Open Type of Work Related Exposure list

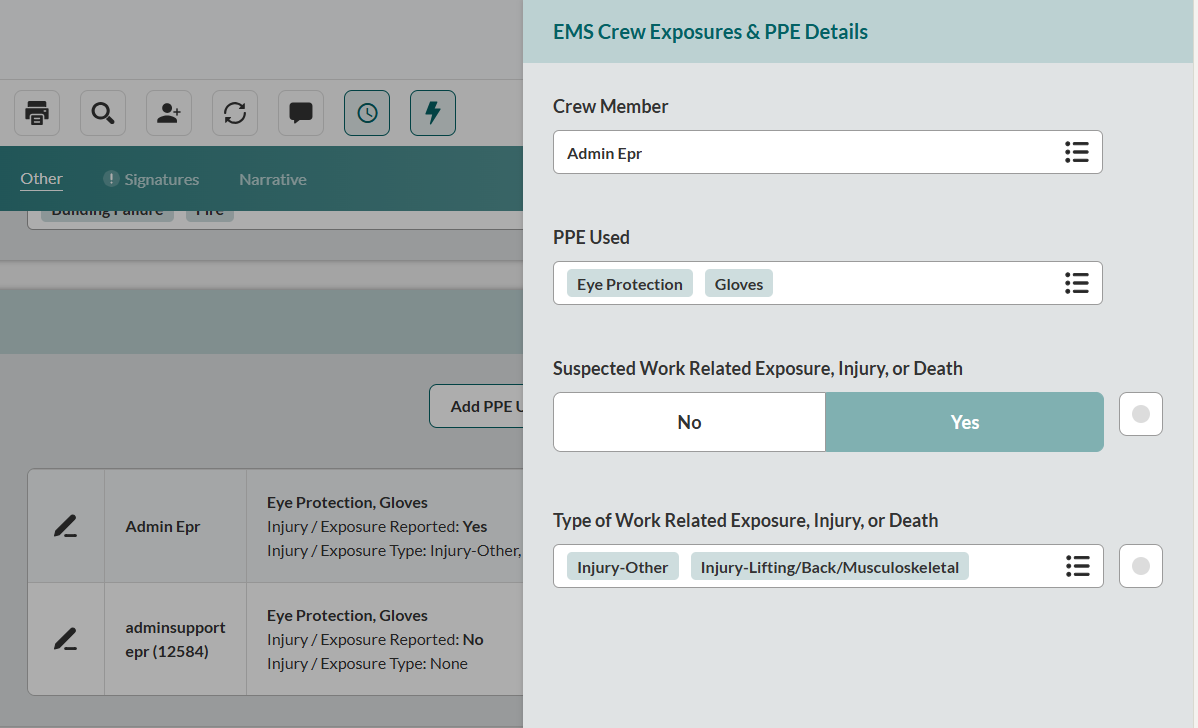1076,566
